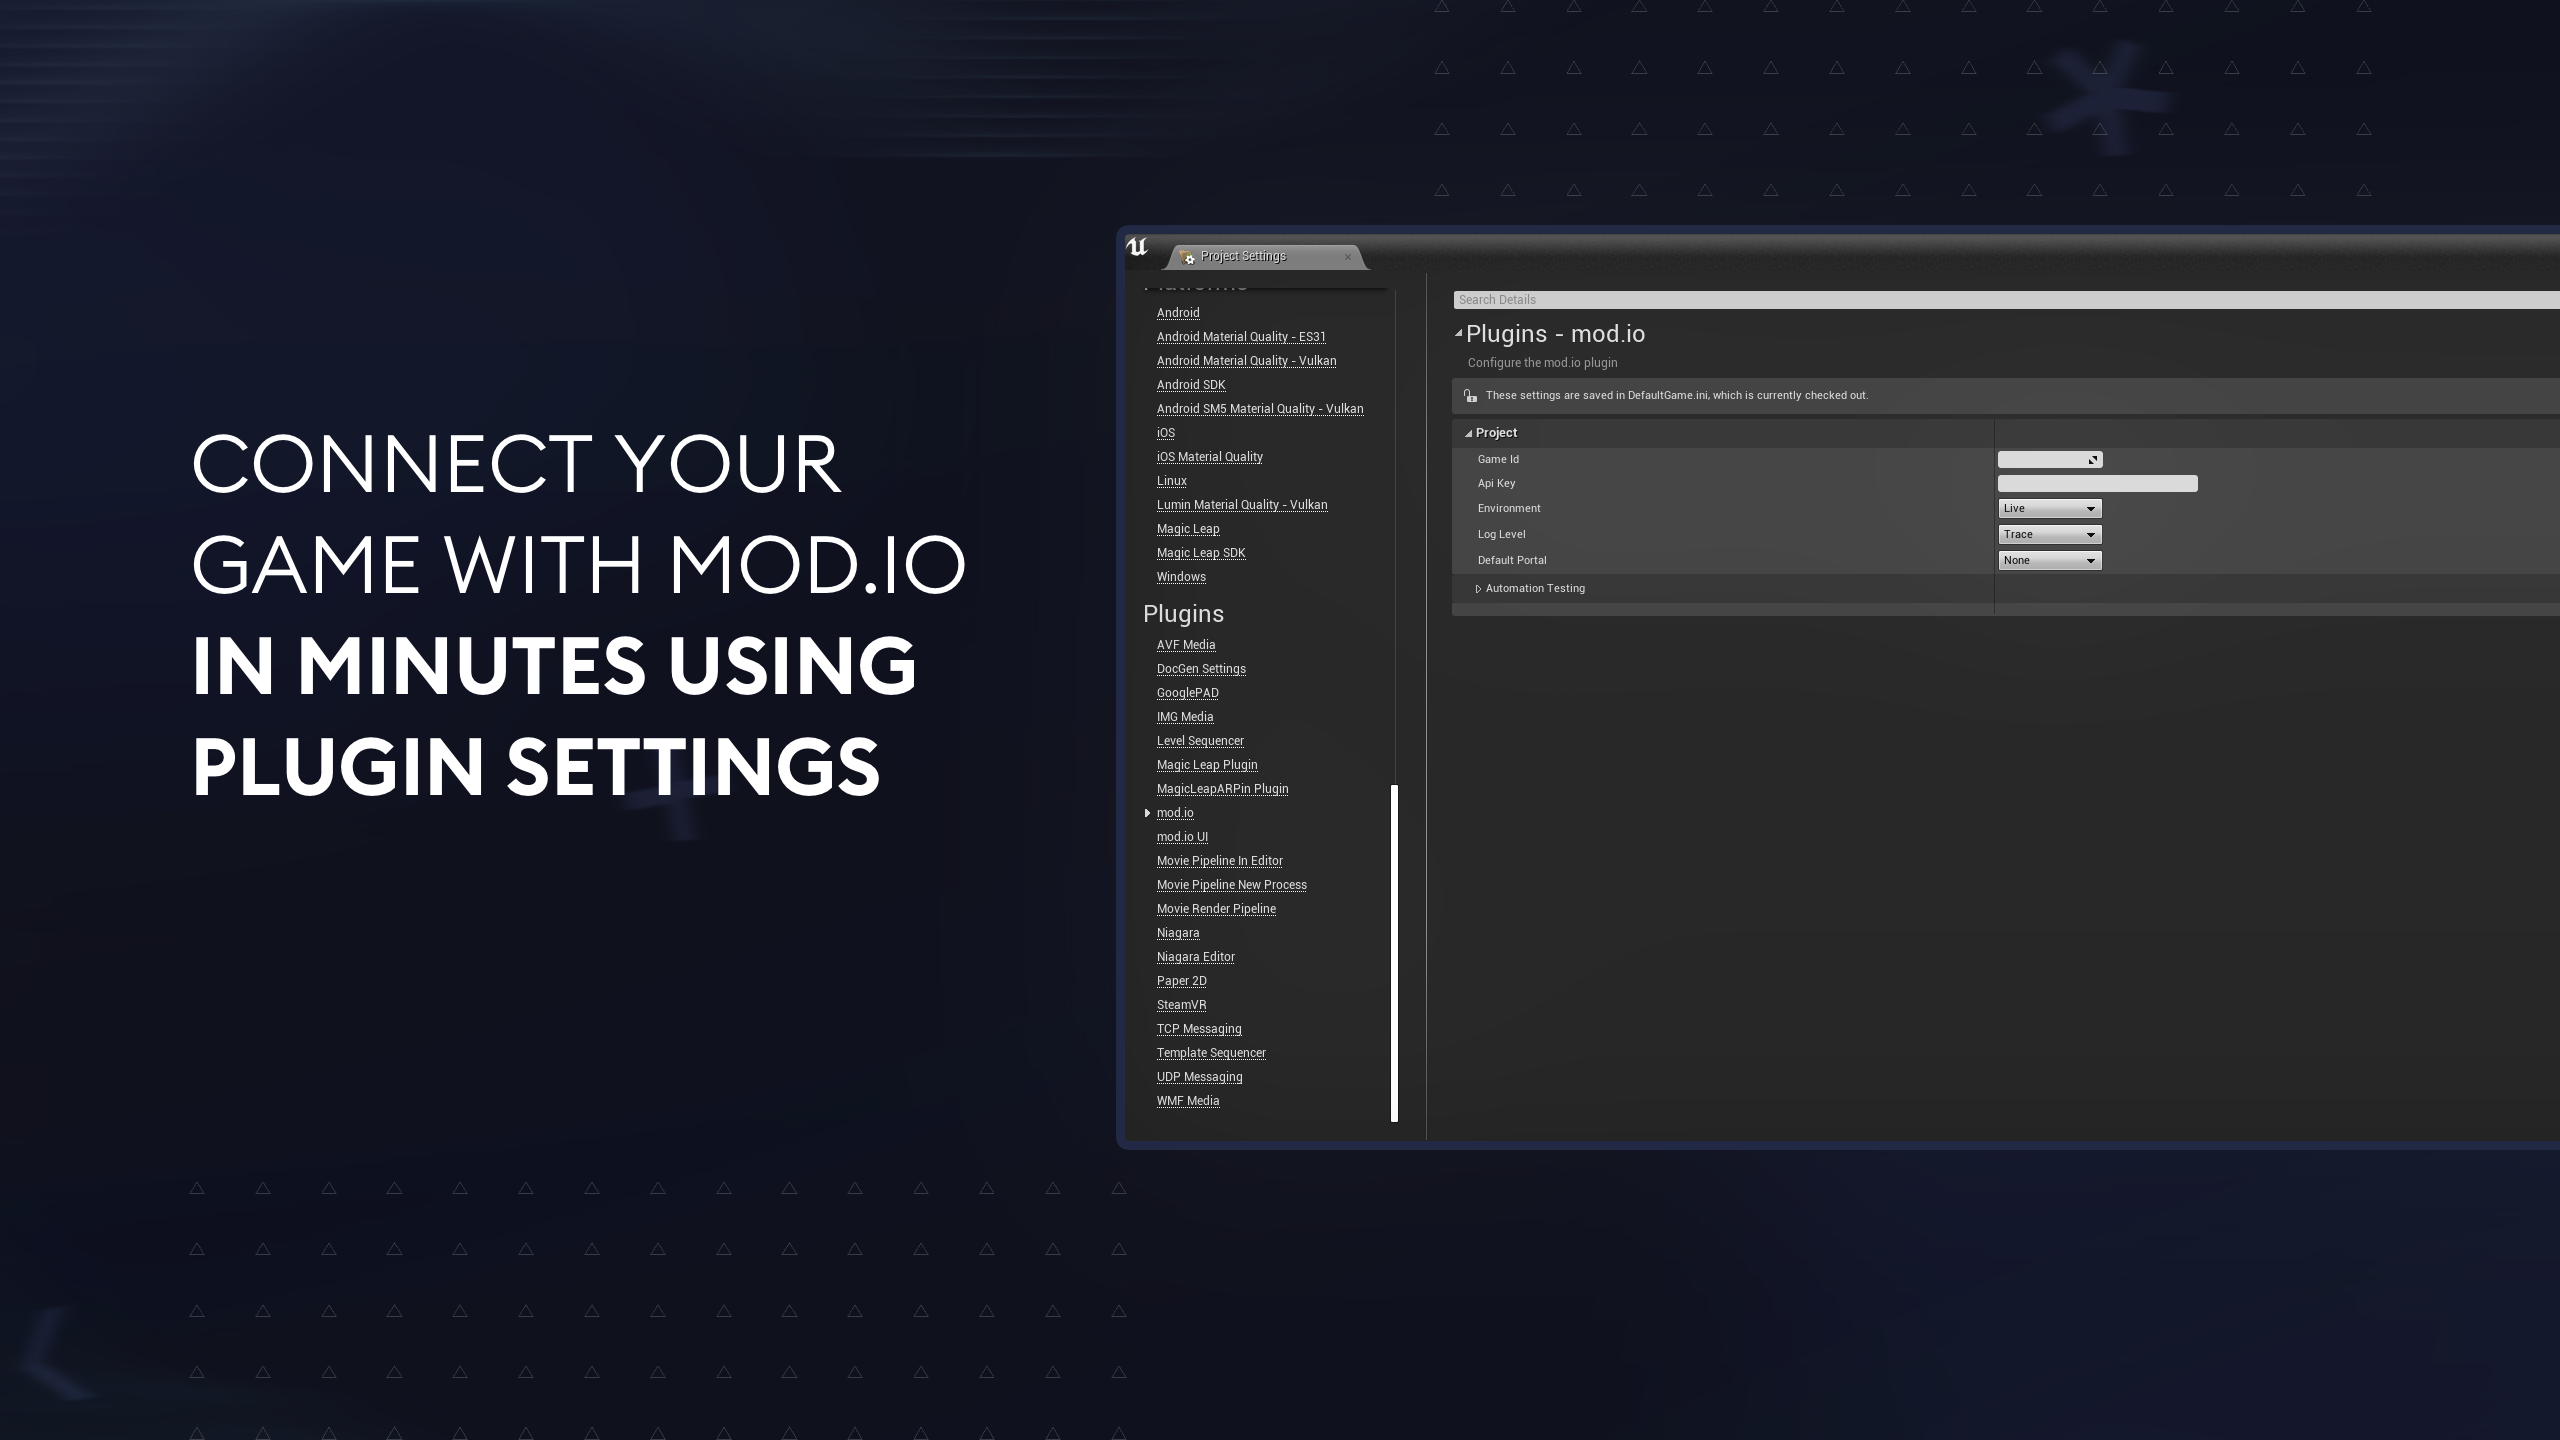
Task: Click the Api Key property label
Action: pos(1496,484)
